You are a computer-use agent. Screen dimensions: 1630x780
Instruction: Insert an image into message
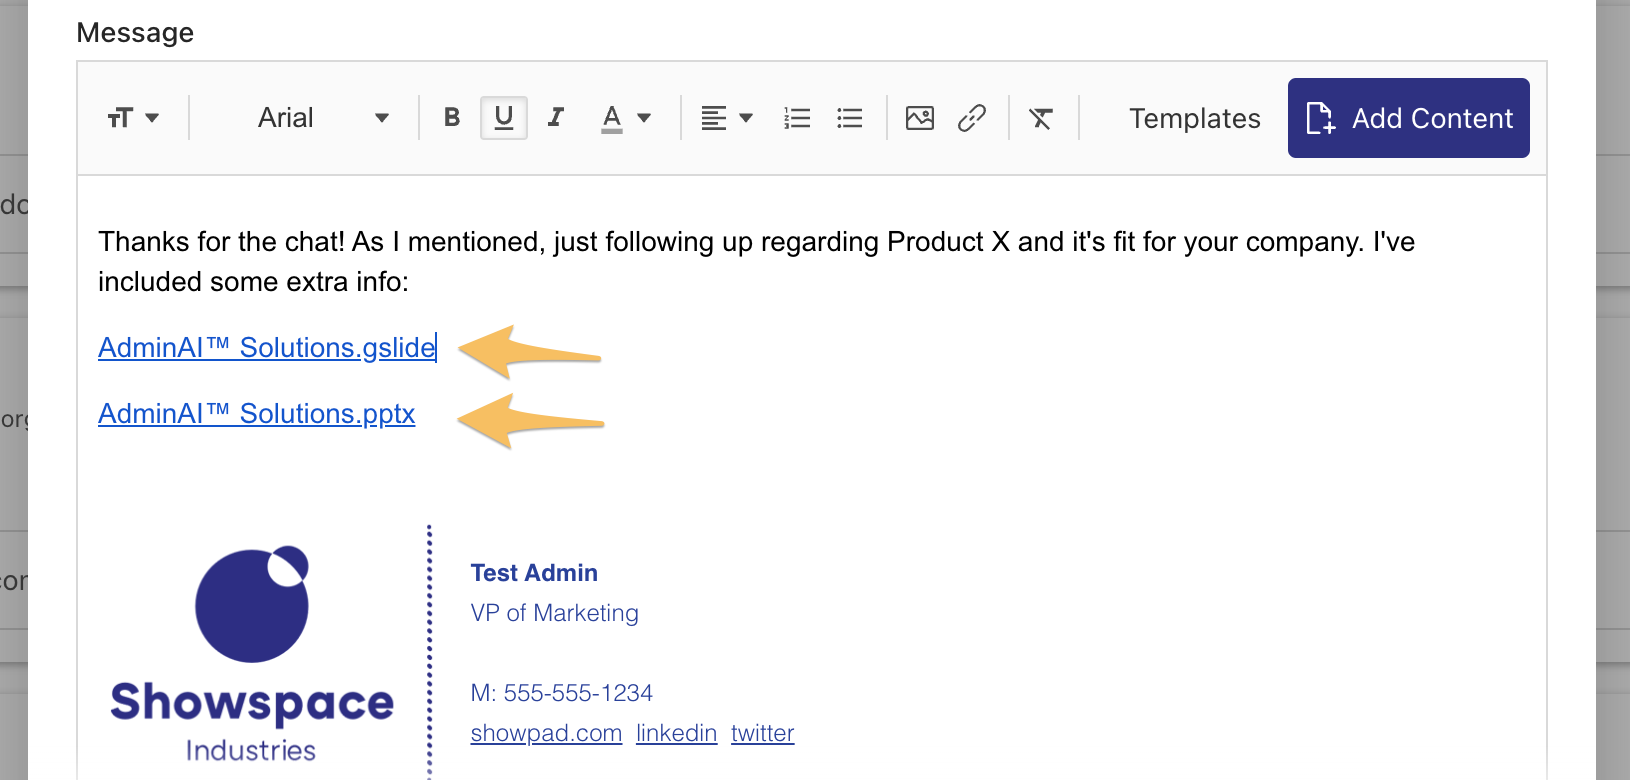click(920, 118)
